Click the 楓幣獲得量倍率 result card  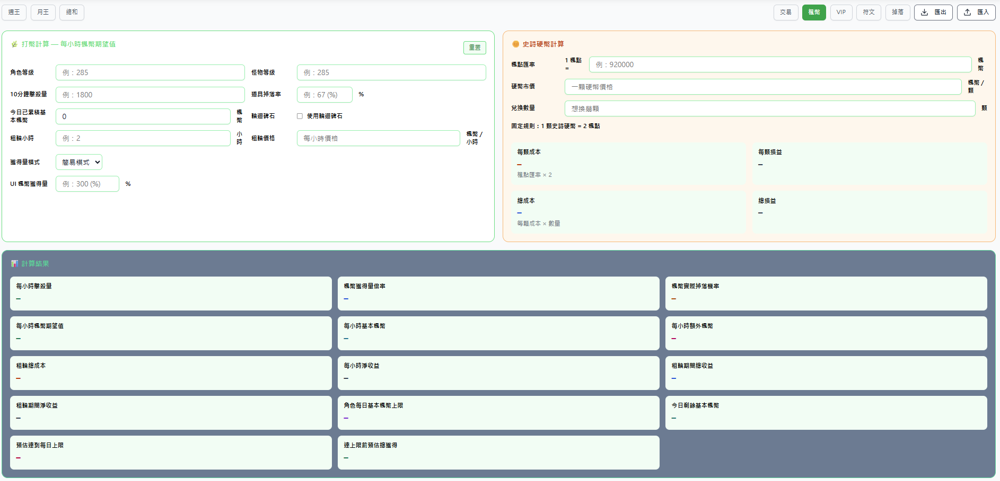coord(499,293)
